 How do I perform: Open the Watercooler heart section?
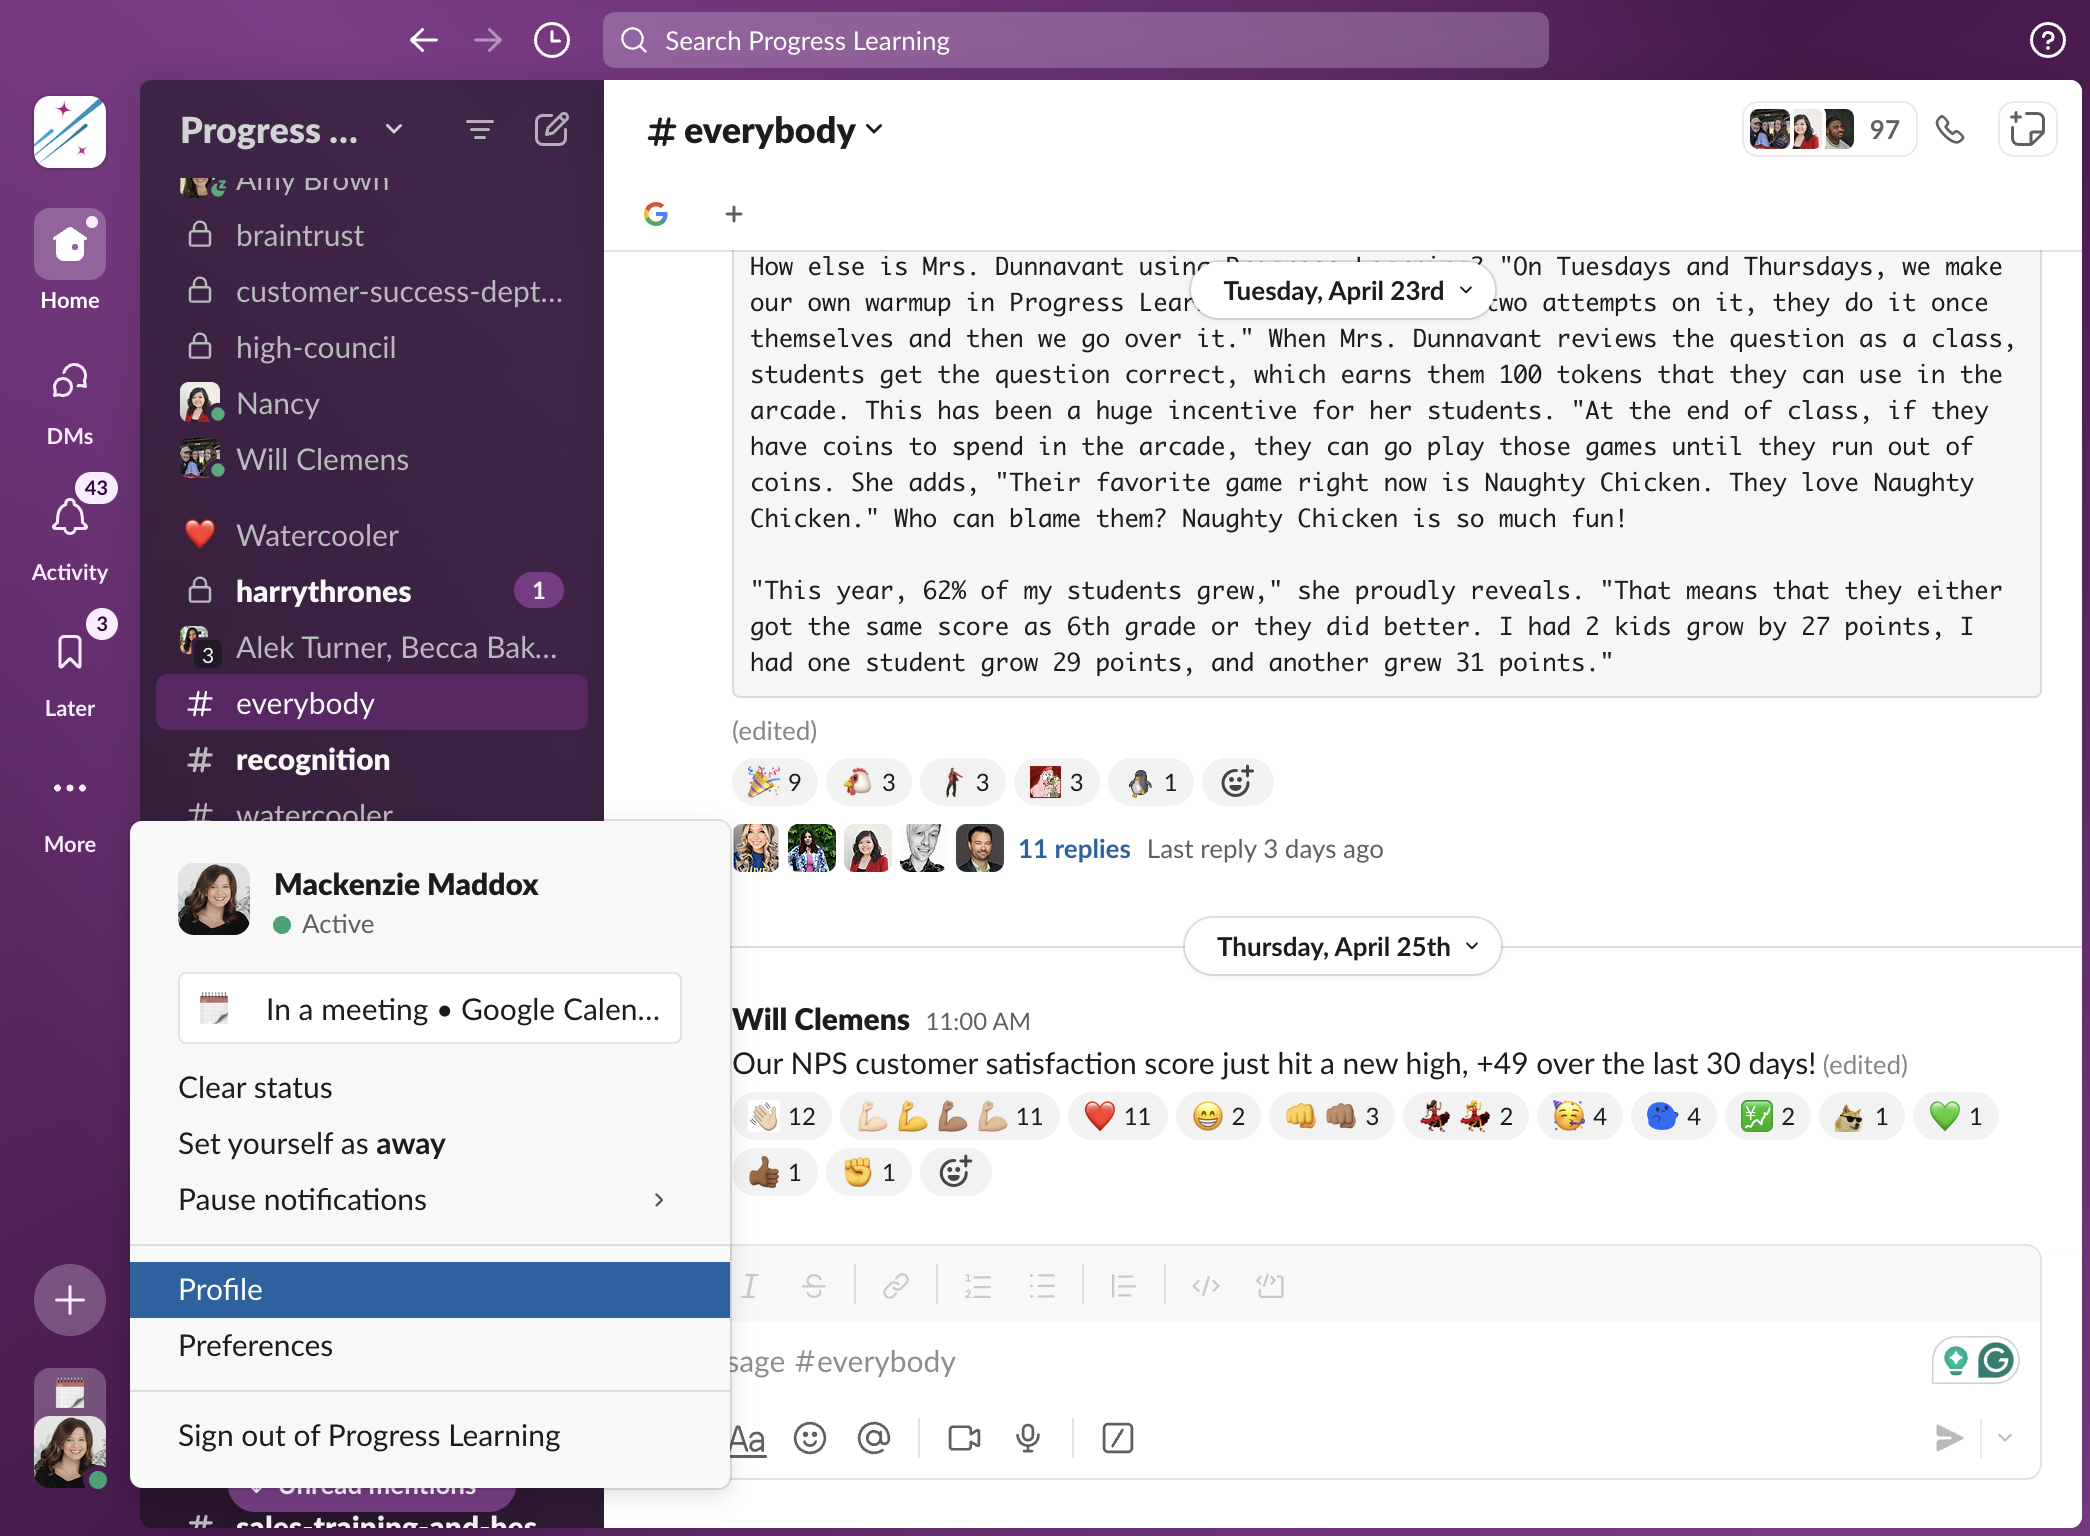tap(372, 535)
